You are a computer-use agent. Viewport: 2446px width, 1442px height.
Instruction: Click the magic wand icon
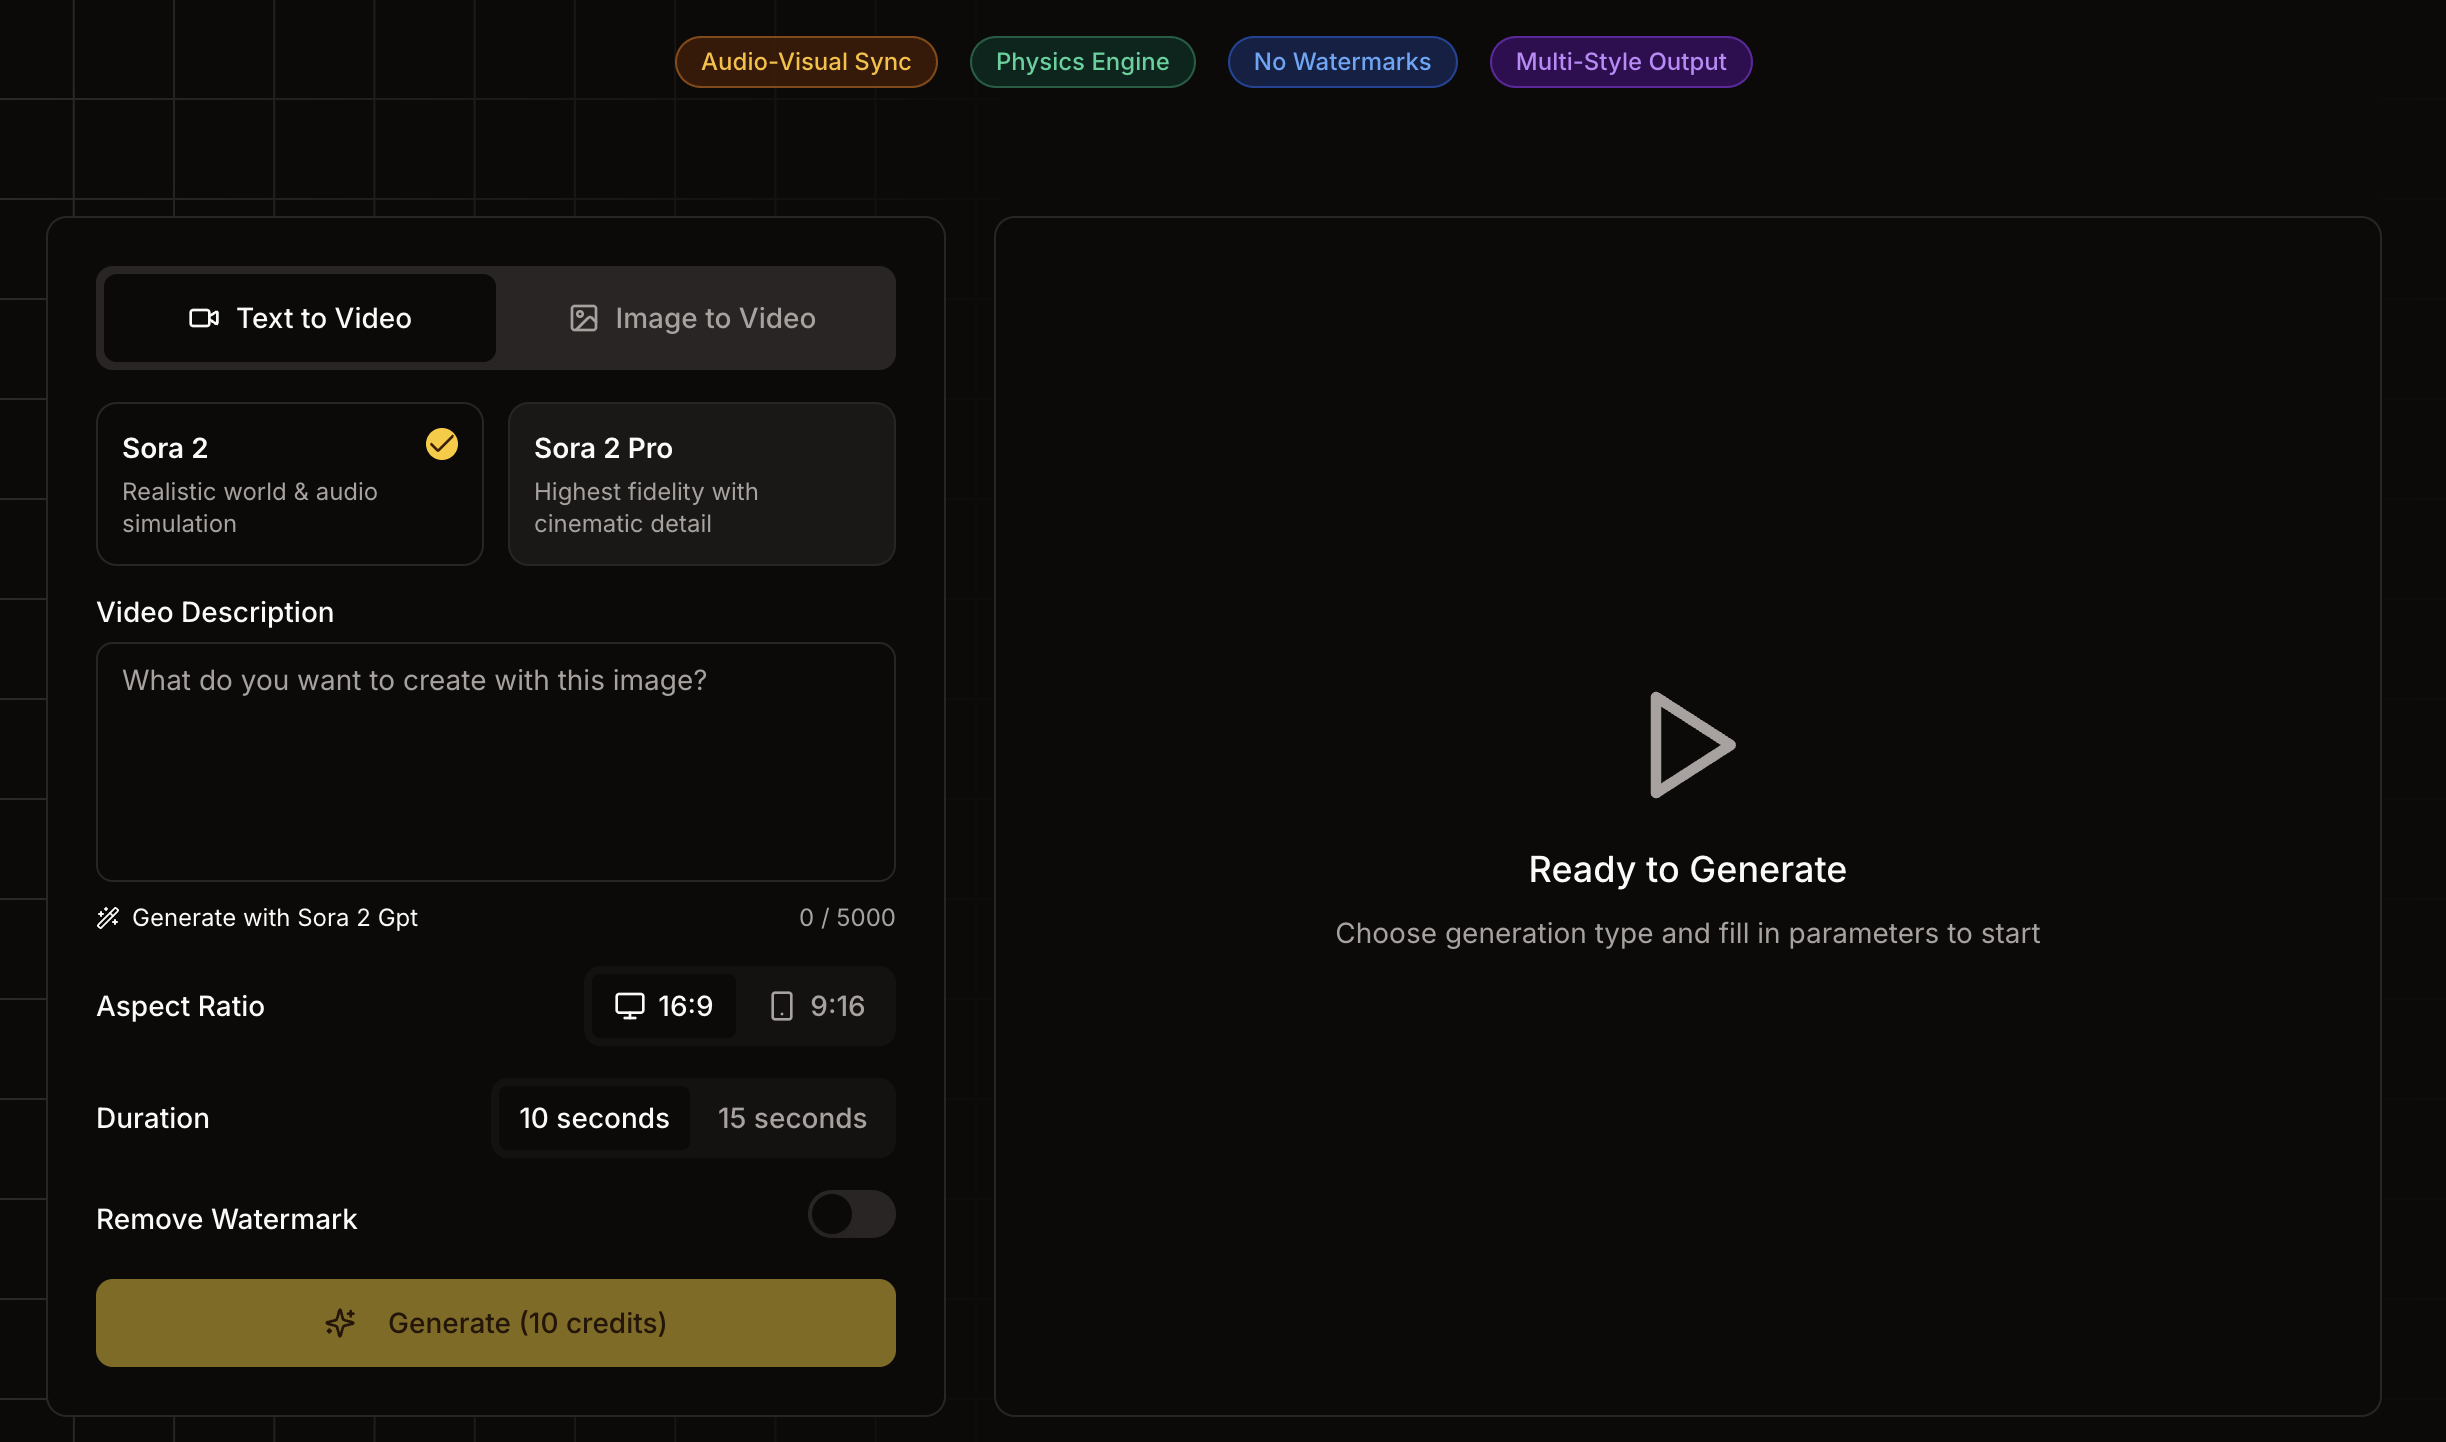[108, 917]
